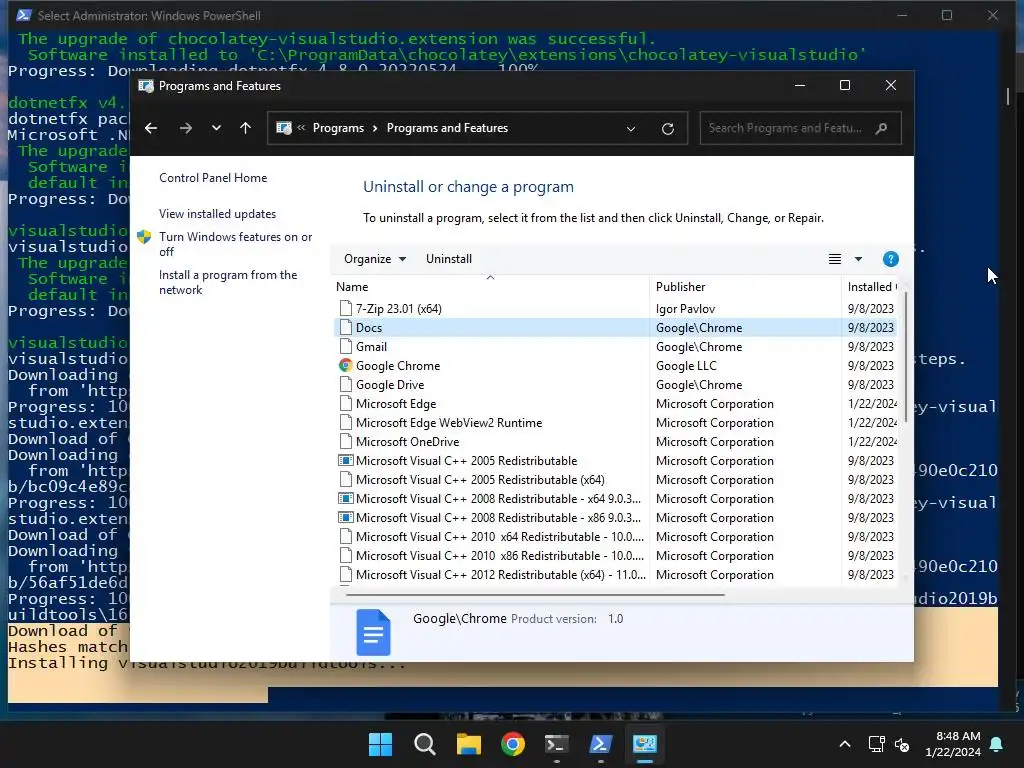Image resolution: width=1024 pixels, height=768 pixels.
Task: Open the recent locations chevron
Action: [x=216, y=128]
